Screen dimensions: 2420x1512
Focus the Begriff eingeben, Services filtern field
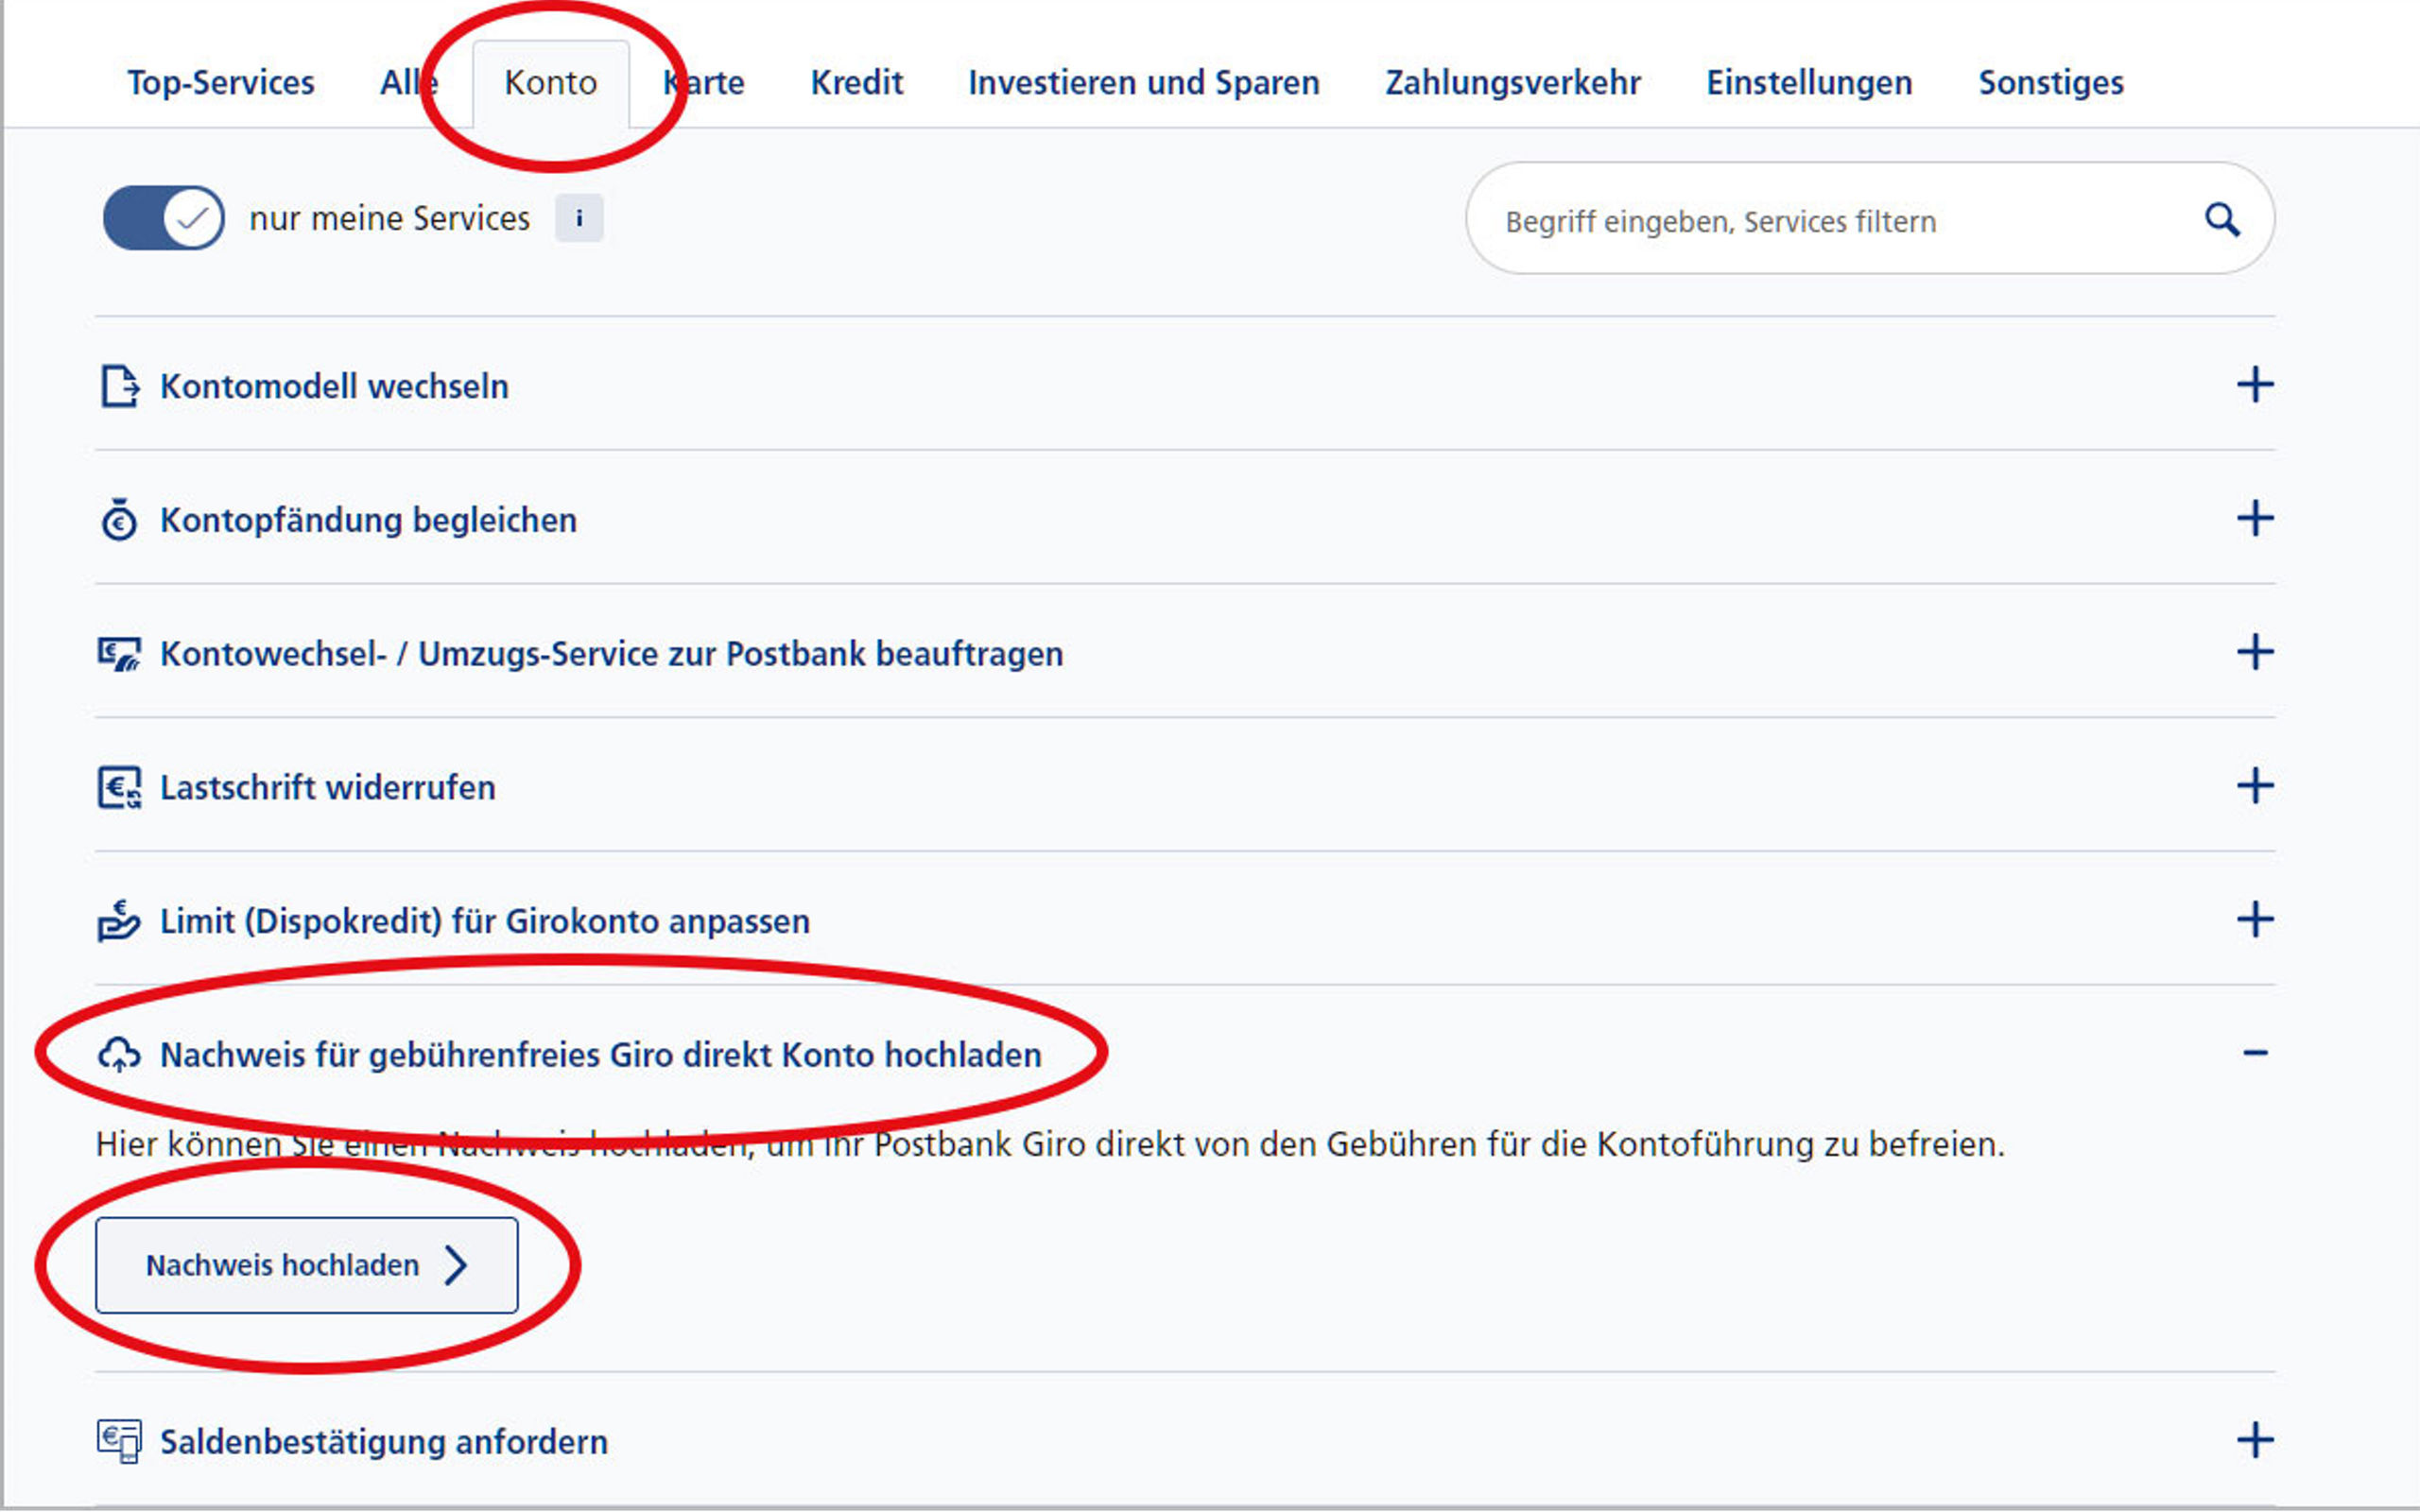[x=1870, y=219]
